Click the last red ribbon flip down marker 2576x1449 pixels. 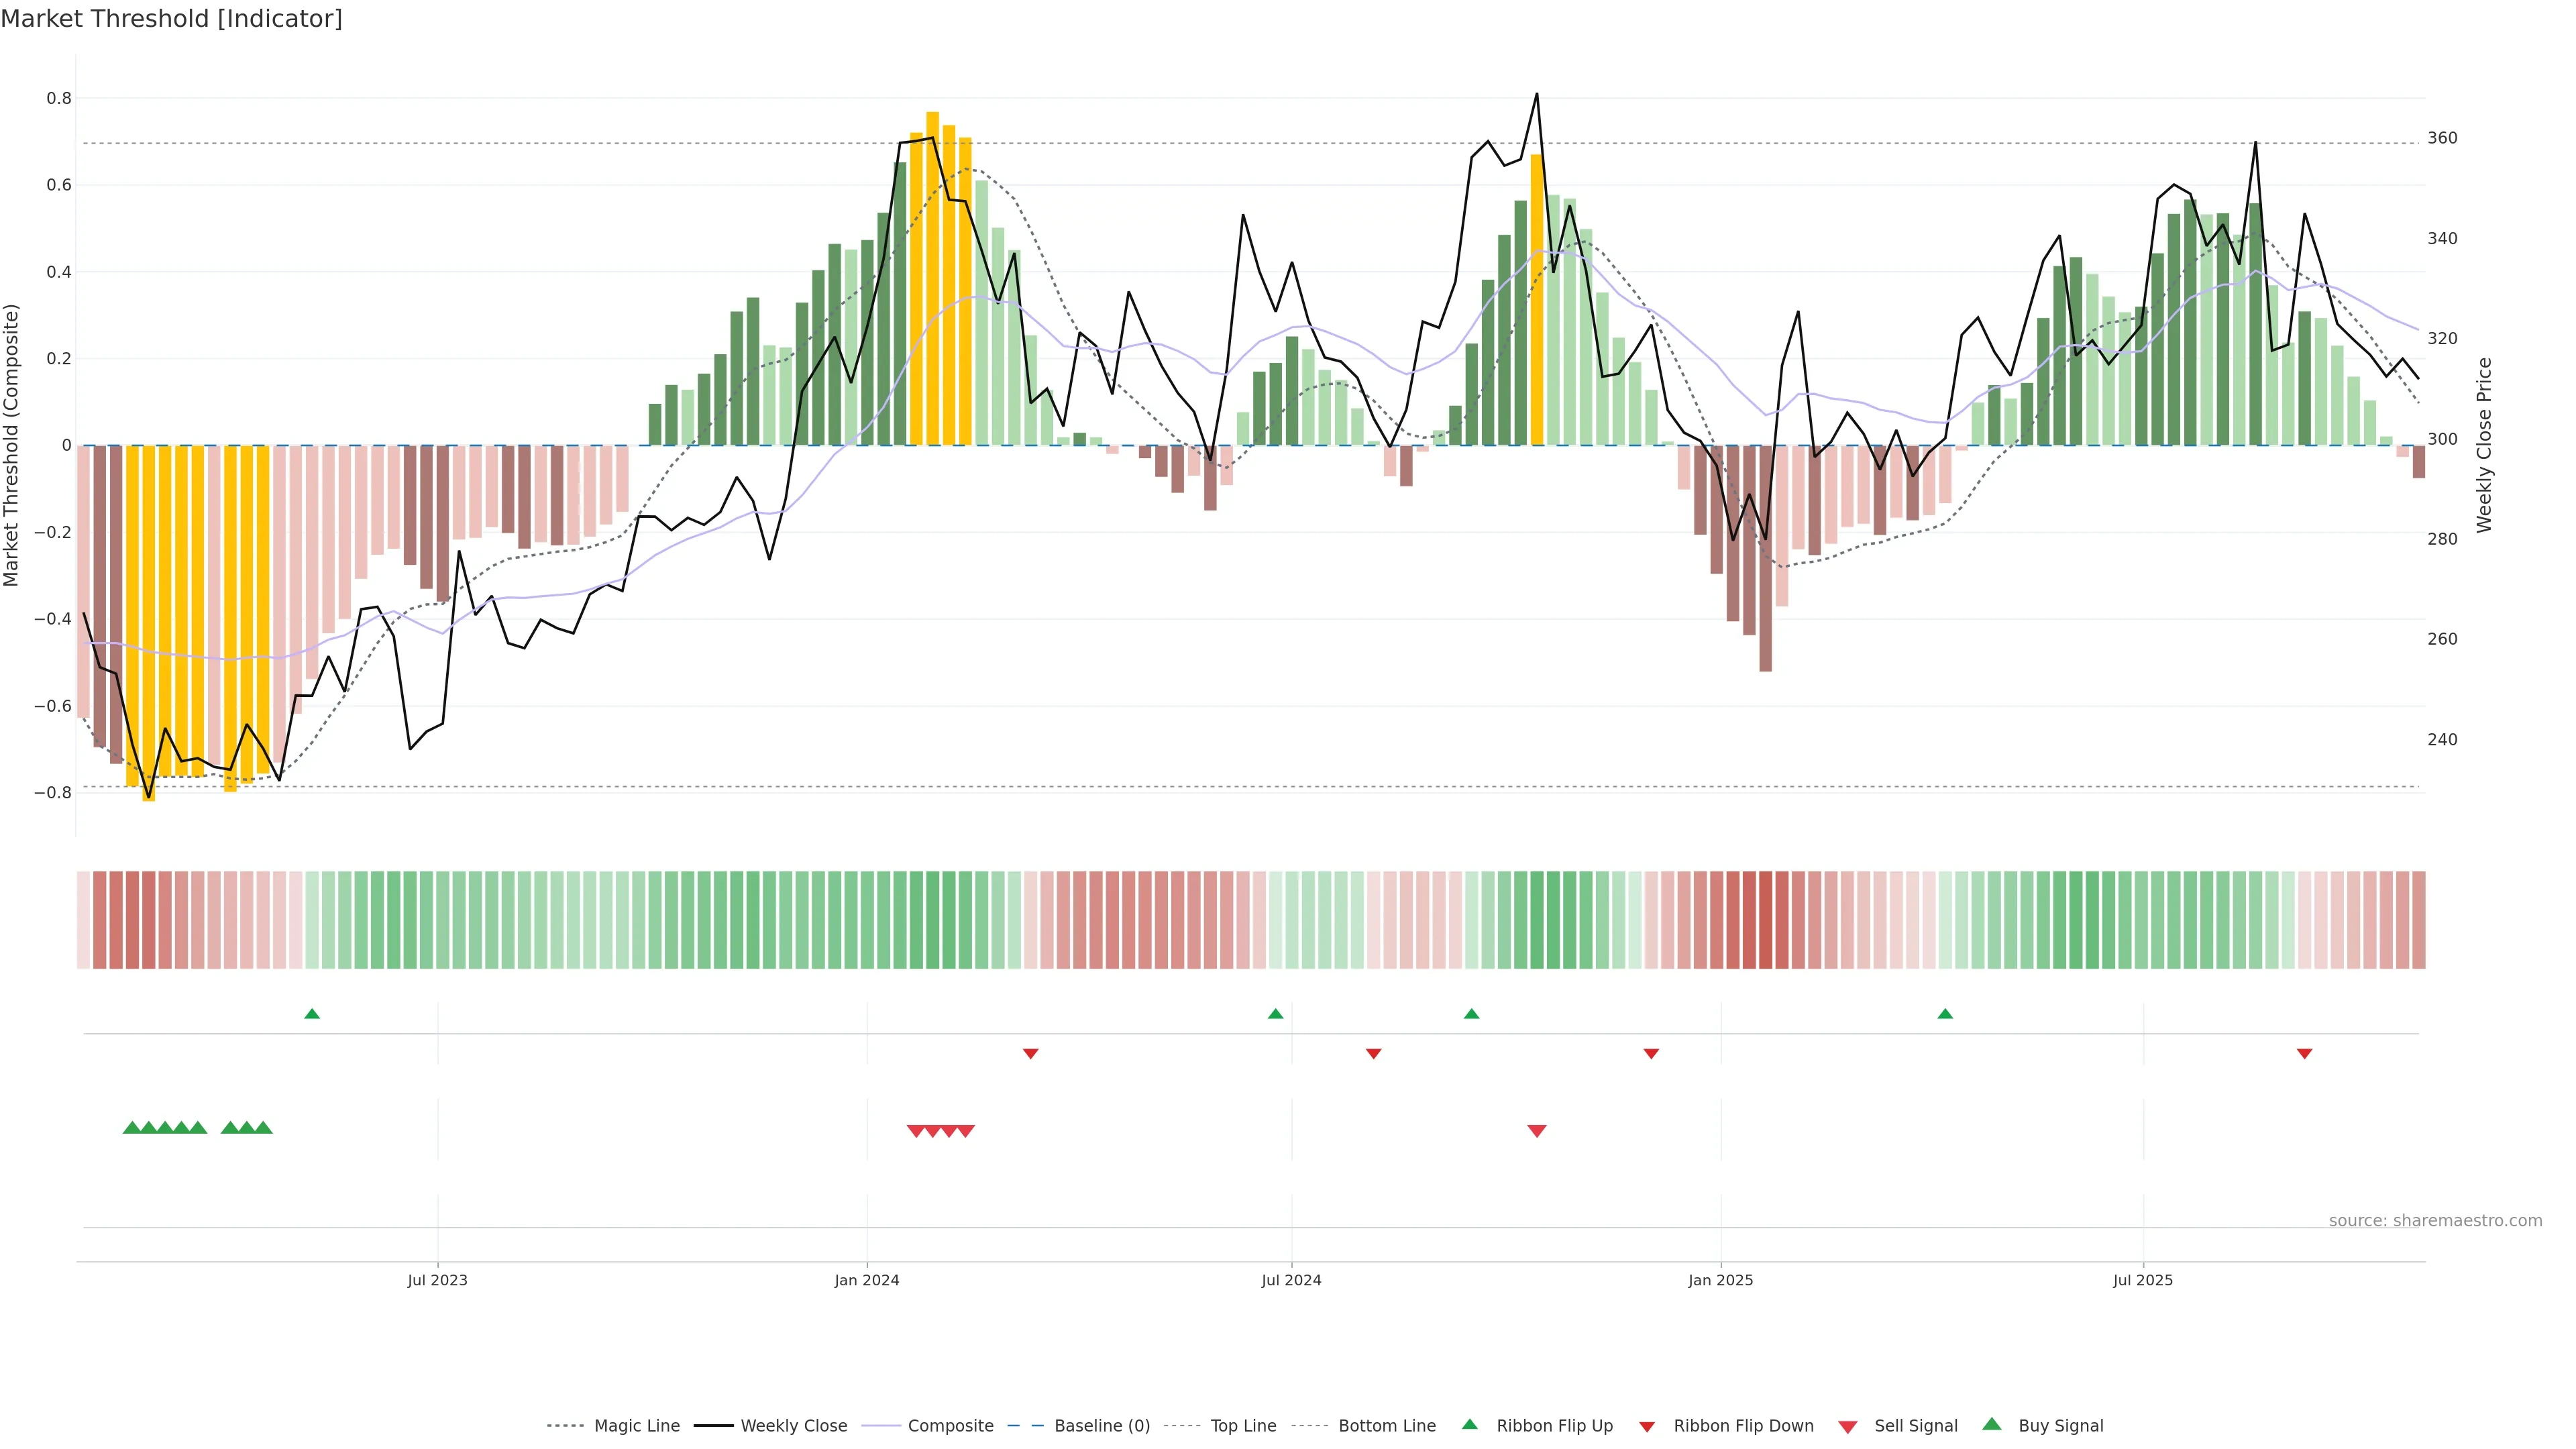[2304, 1054]
